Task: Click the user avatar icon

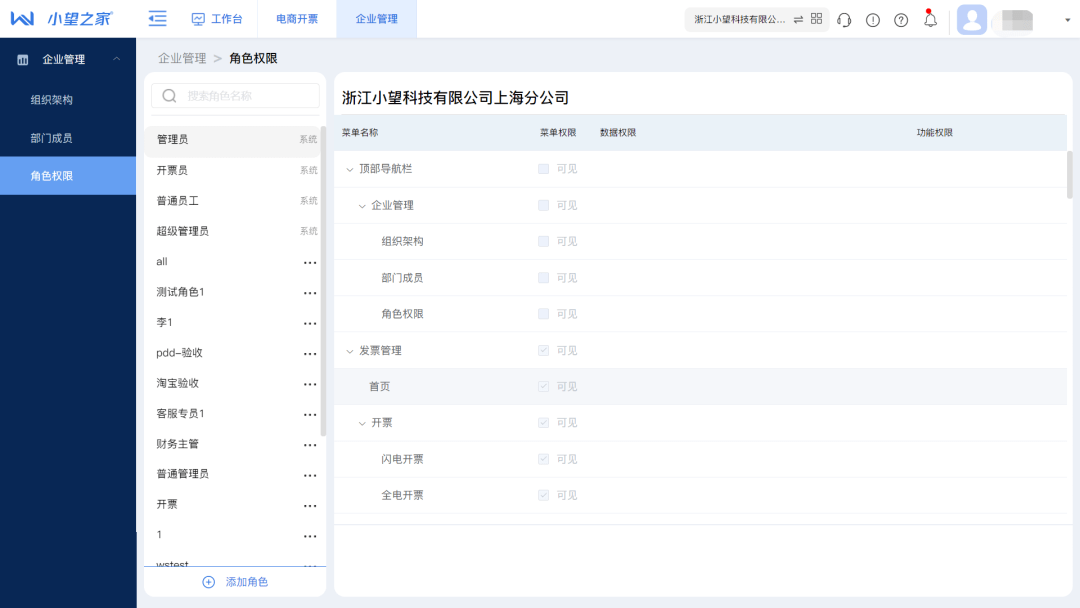Action: tap(972, 20)
